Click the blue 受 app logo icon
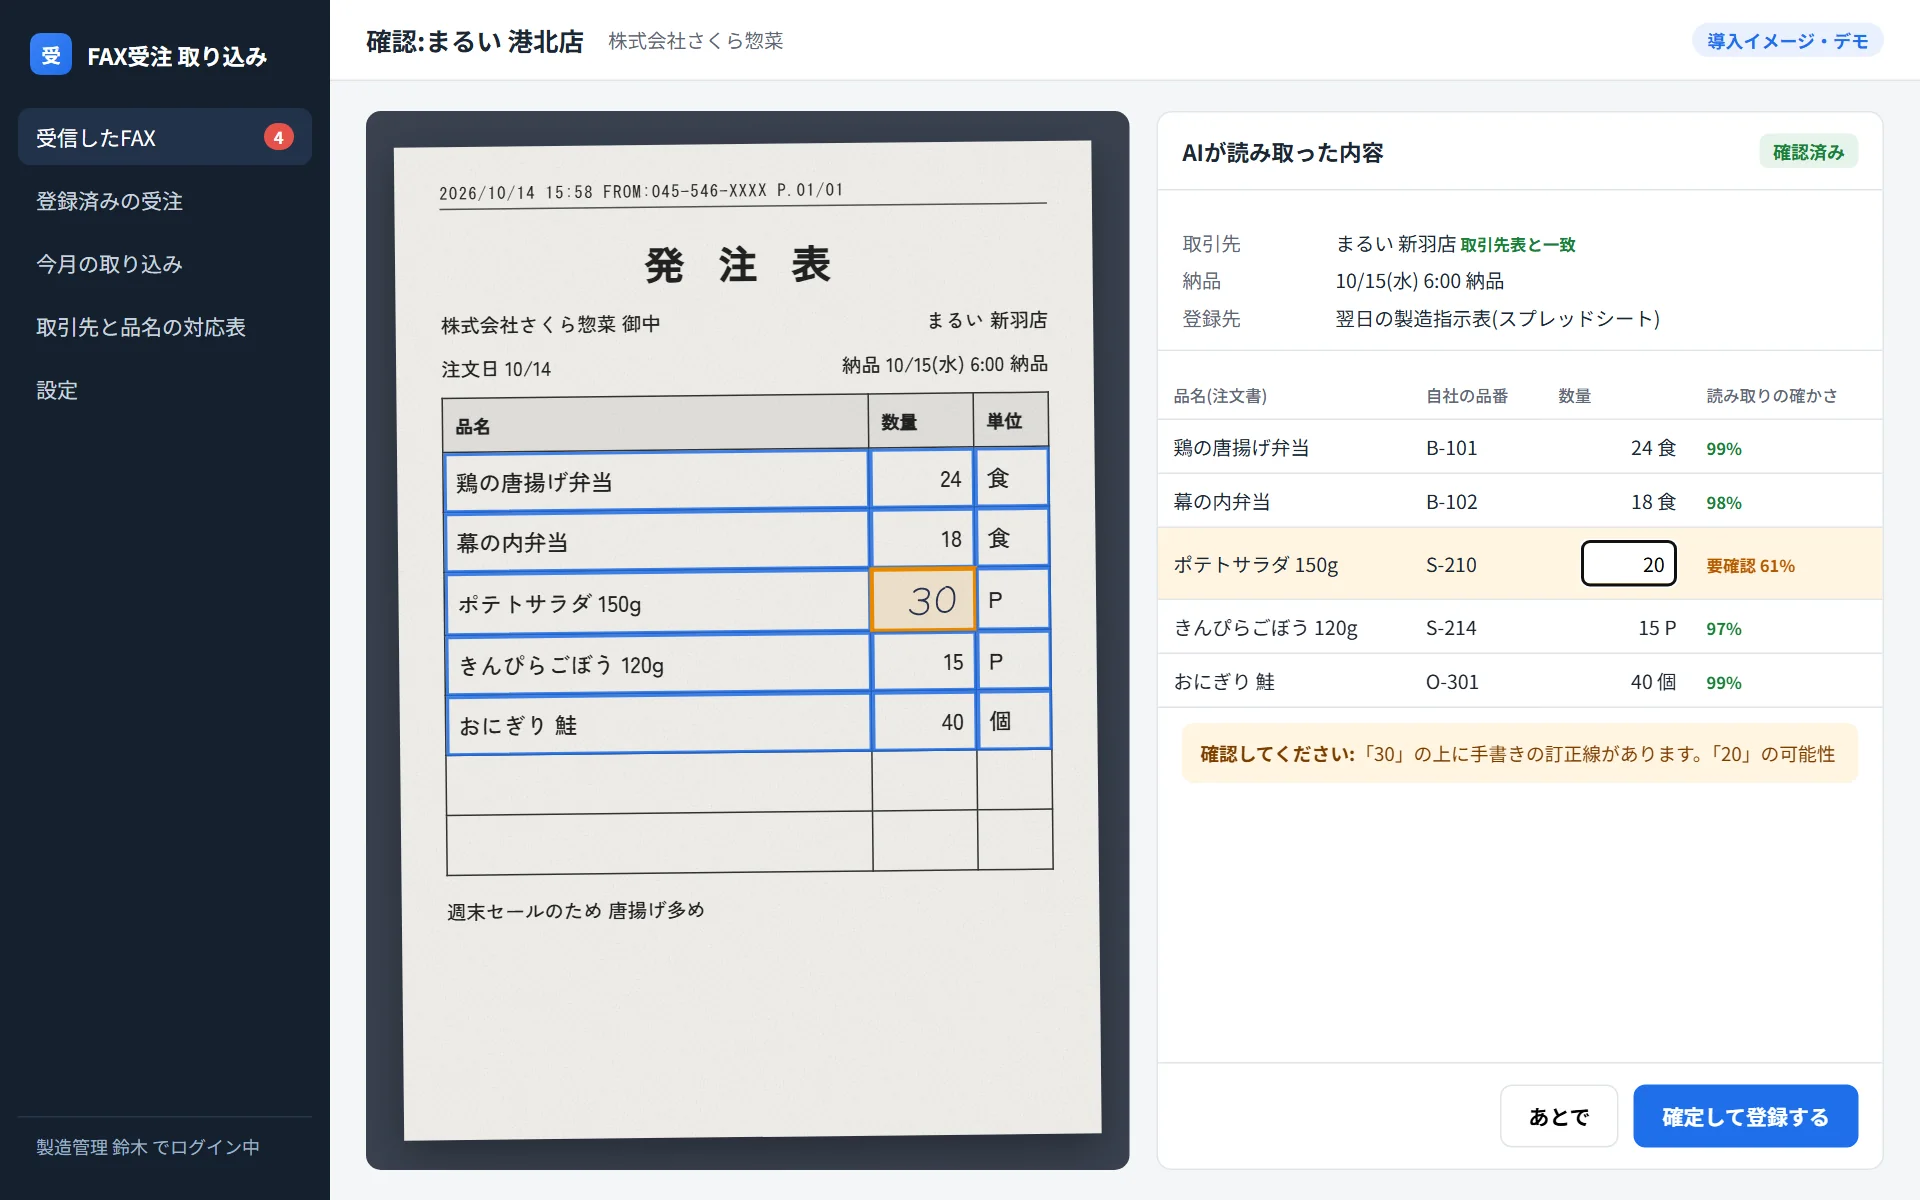The image size is (1920, 1200). click(51, 55)
